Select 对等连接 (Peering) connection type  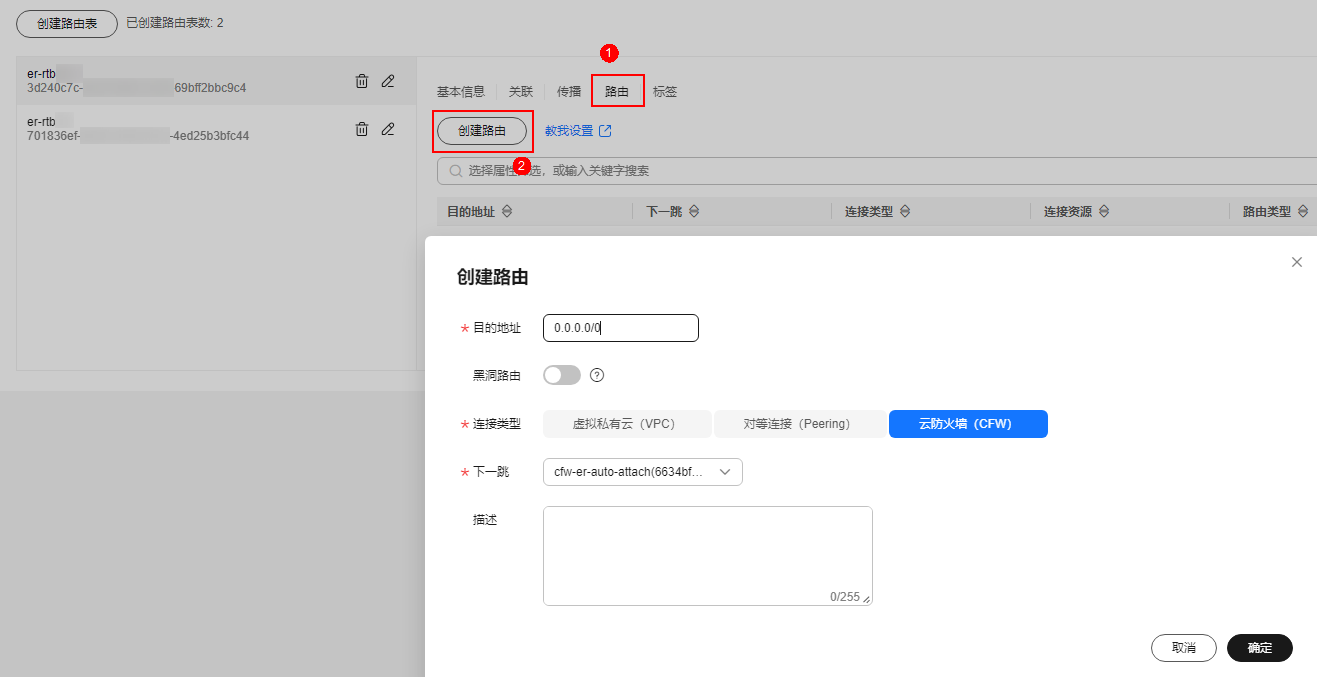pos(799,424)
